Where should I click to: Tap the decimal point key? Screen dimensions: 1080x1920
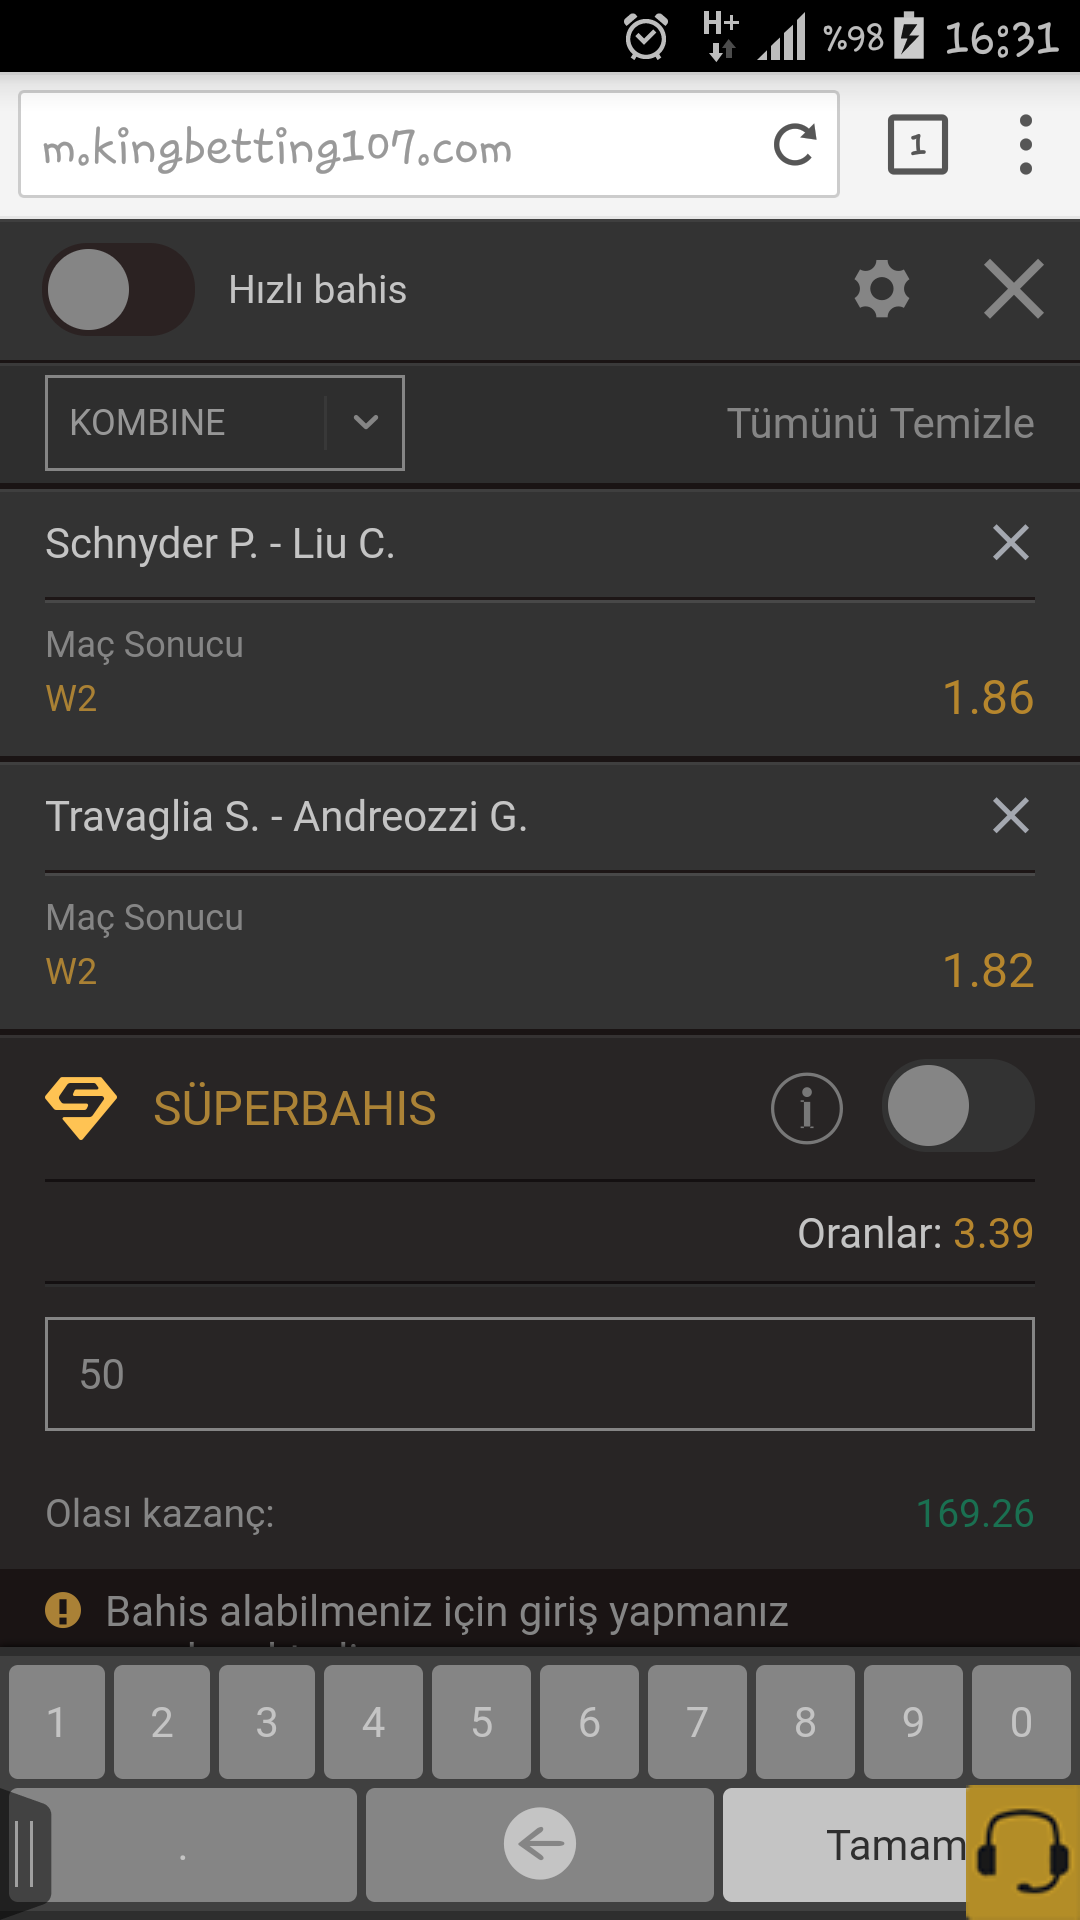[x=183, y=1844]
